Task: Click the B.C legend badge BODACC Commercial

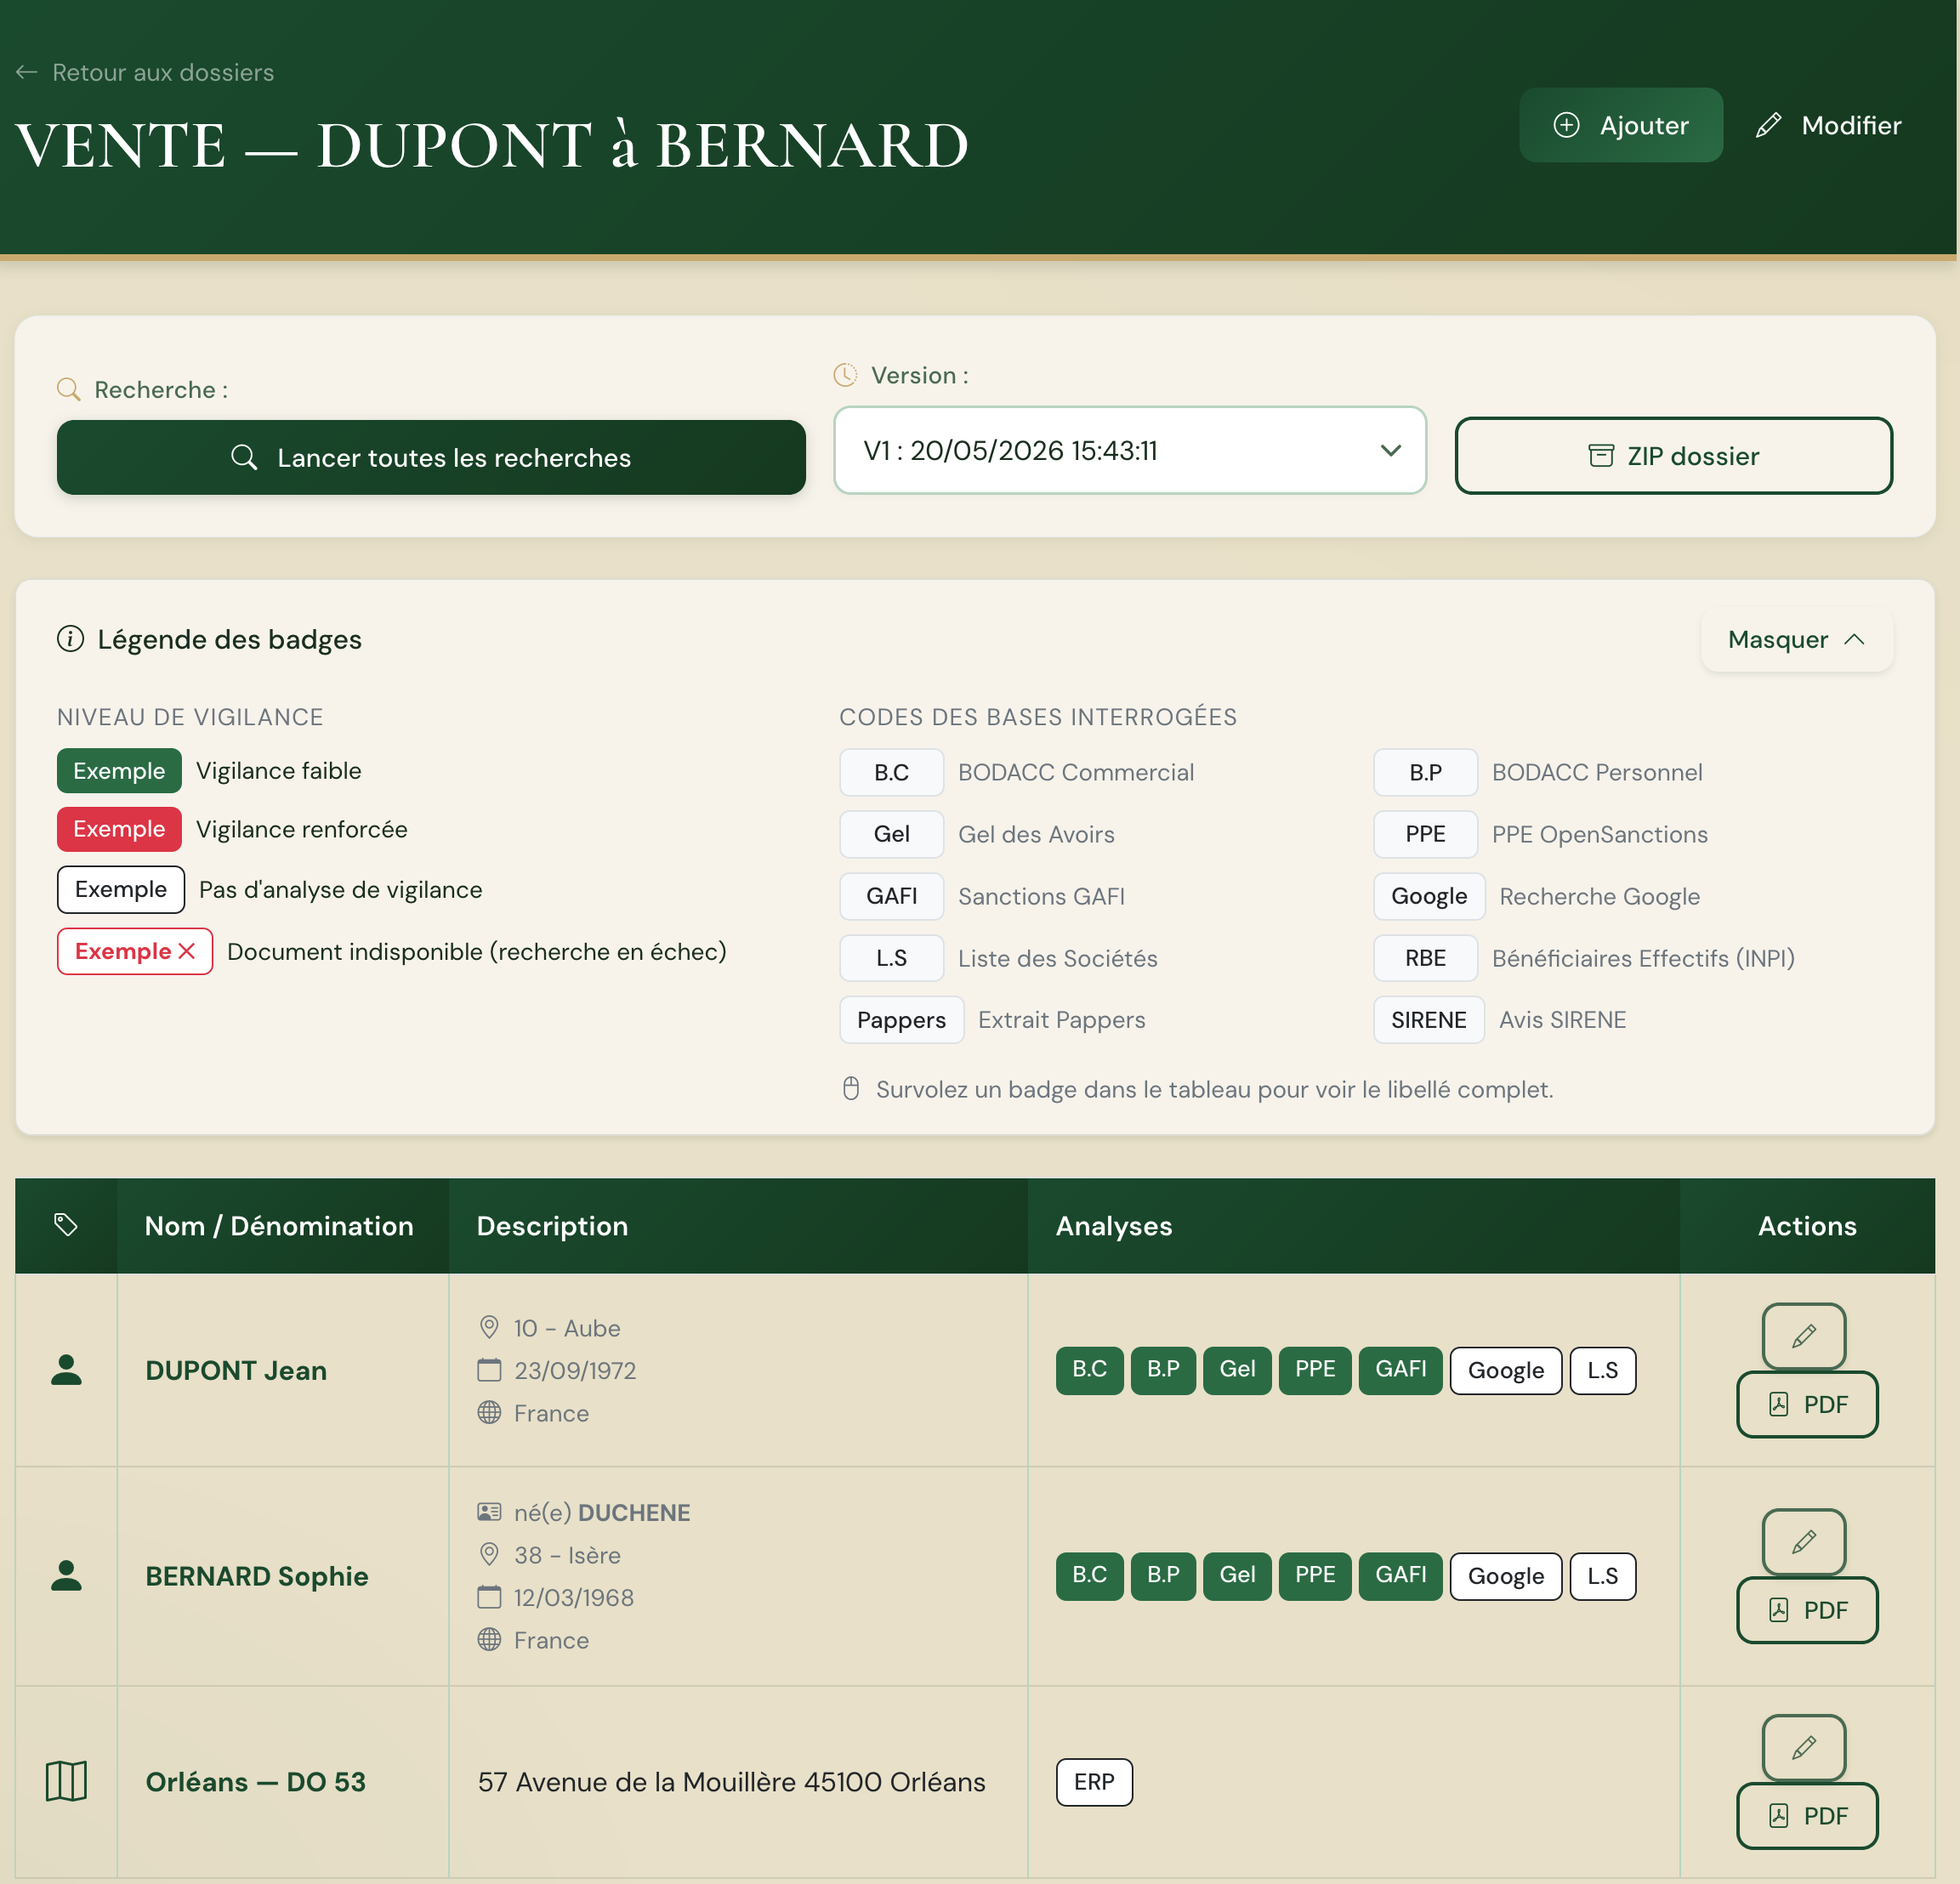Action: (891, 772)
